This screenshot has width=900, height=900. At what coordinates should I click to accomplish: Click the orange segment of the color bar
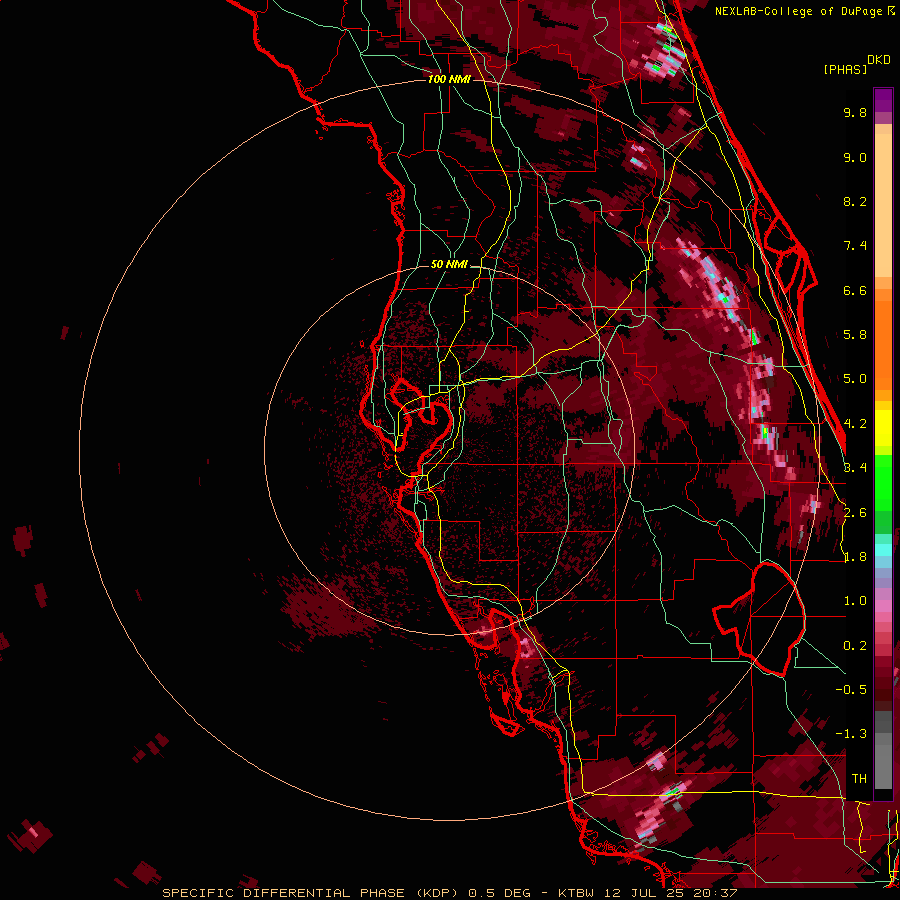(x=883, y=340)
